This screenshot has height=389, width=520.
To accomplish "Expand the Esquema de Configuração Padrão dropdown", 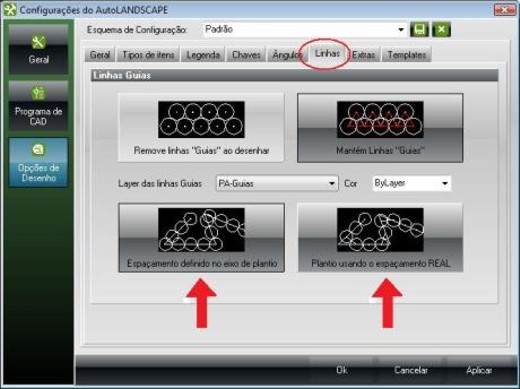I will tap(305, 30).
